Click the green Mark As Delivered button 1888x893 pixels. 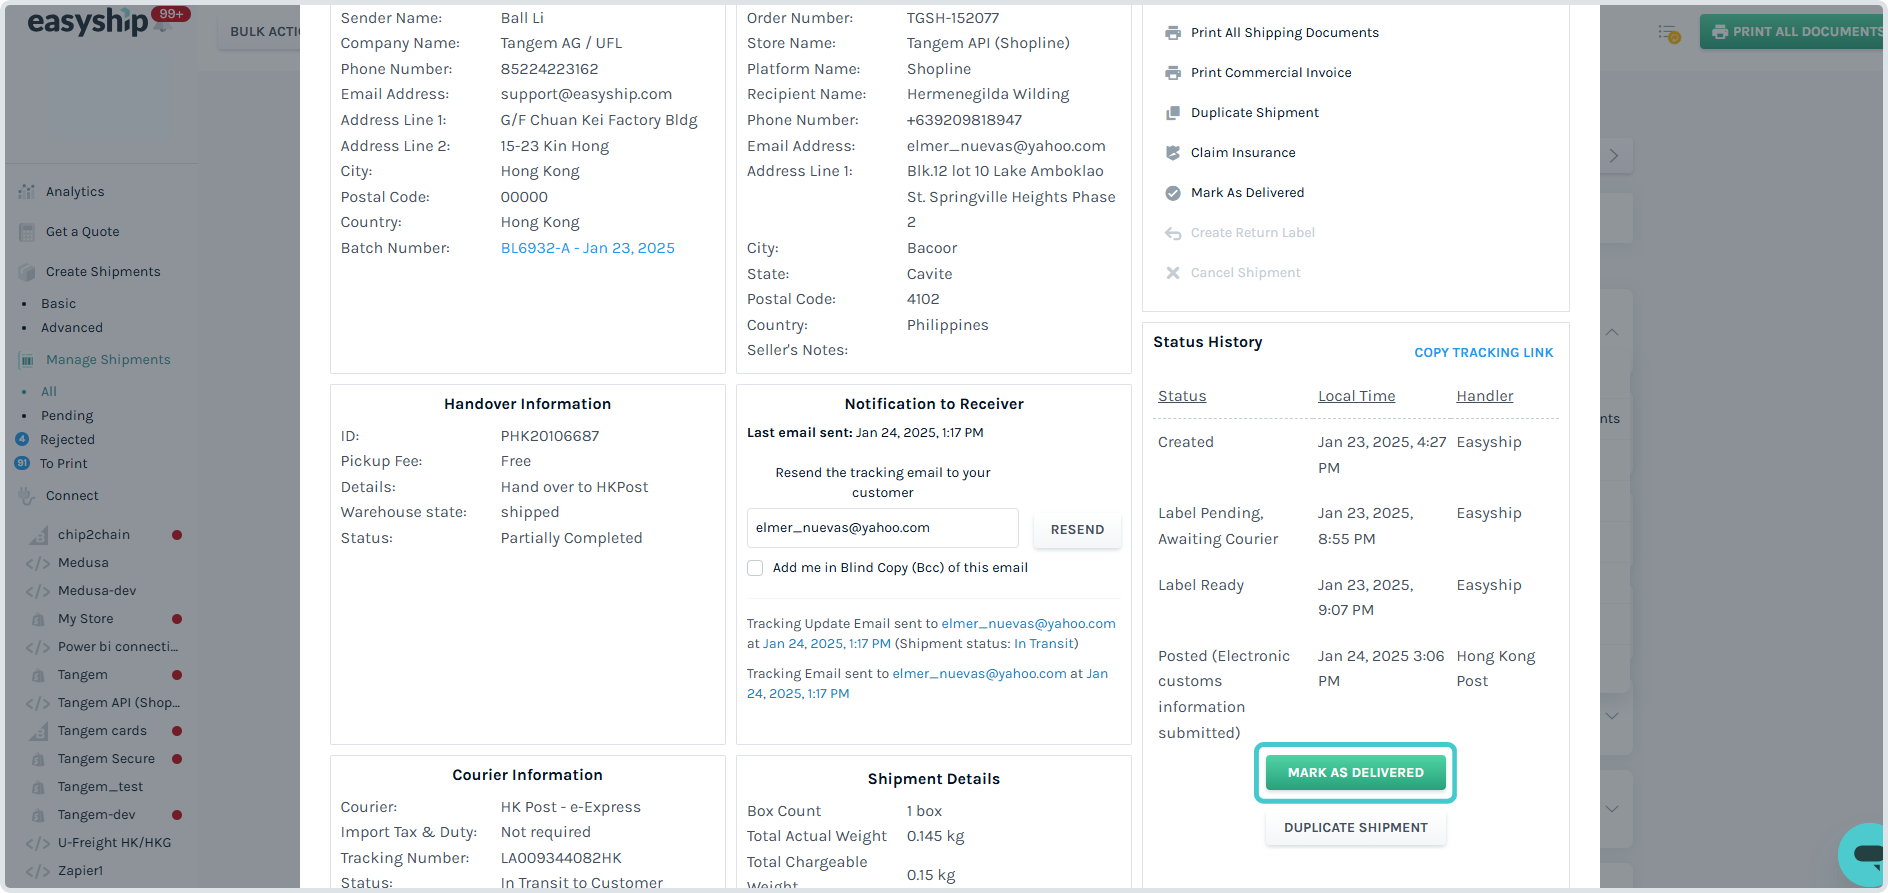tap(1355, 773)
